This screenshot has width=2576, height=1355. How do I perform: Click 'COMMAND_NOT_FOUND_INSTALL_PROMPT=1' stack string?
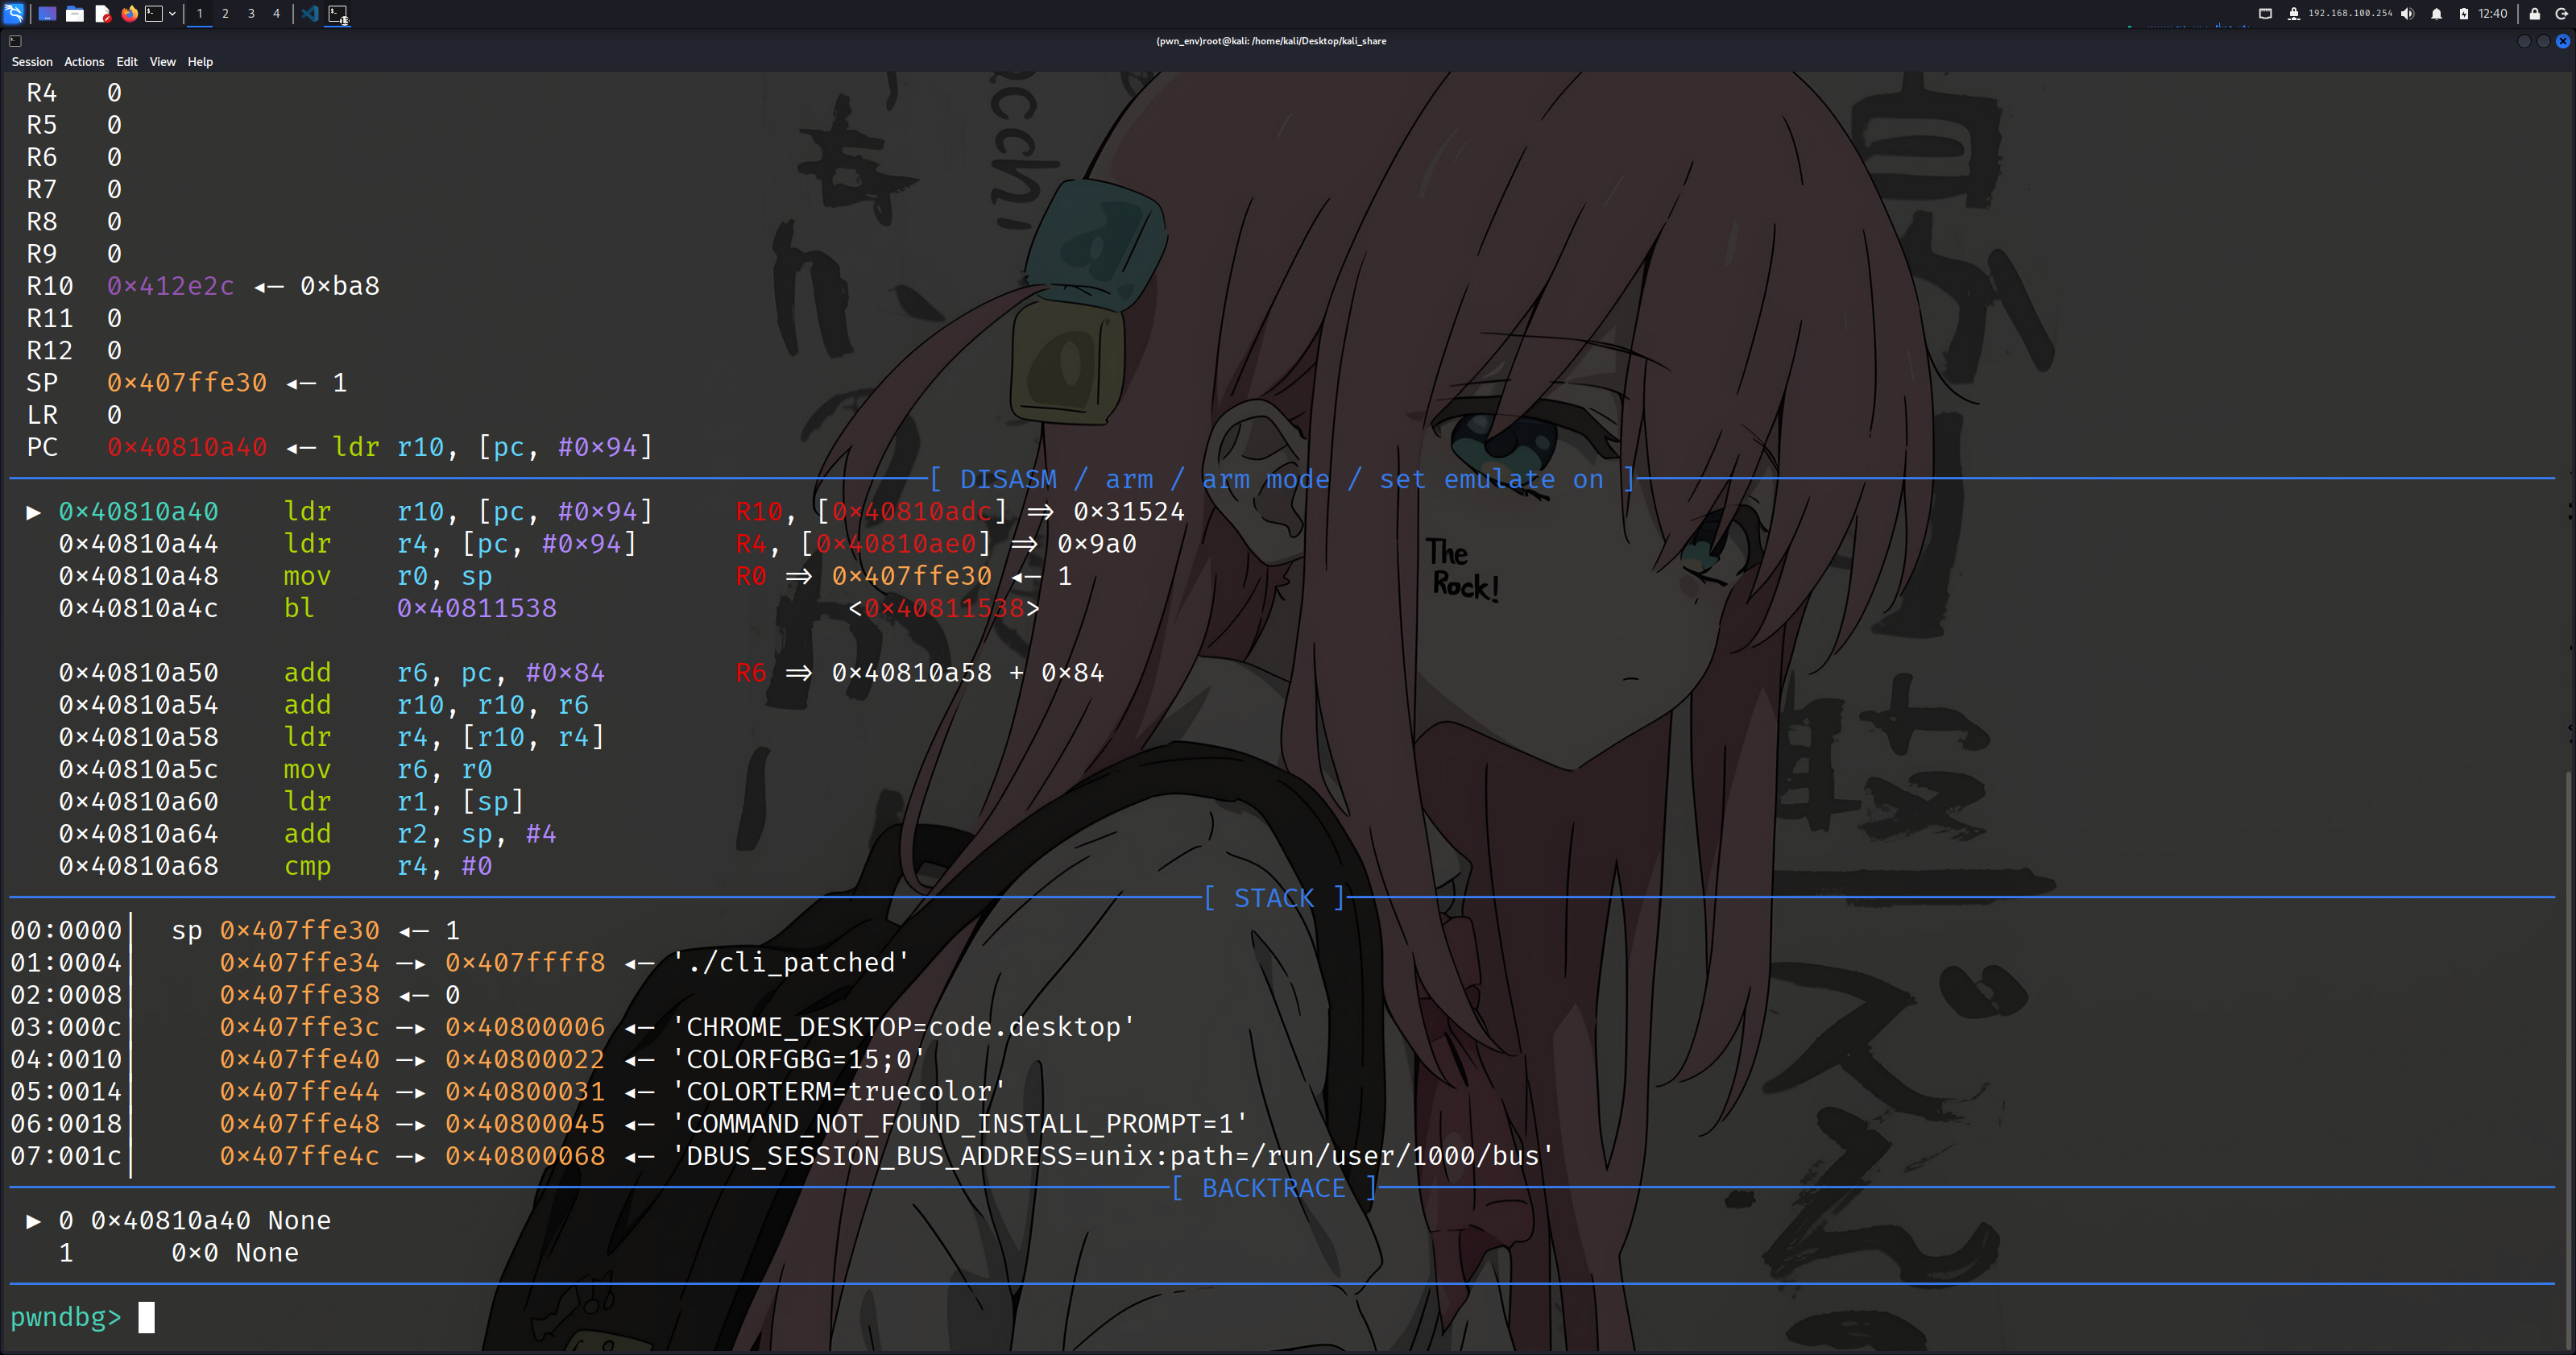tap(960, 1124)
